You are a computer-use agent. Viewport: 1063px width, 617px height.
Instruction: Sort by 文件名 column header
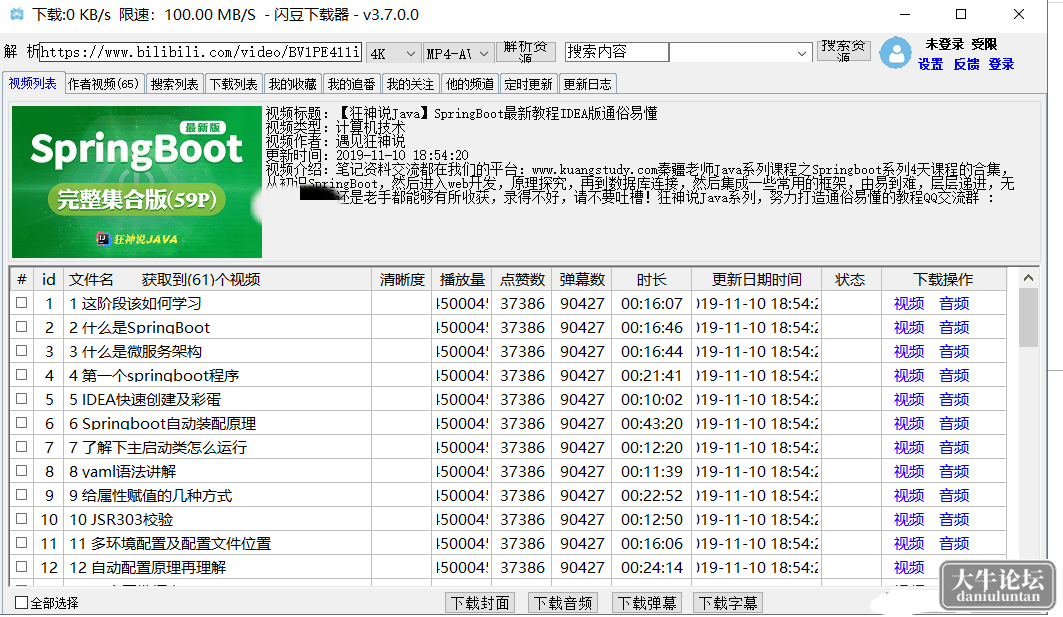pos(217,279)
